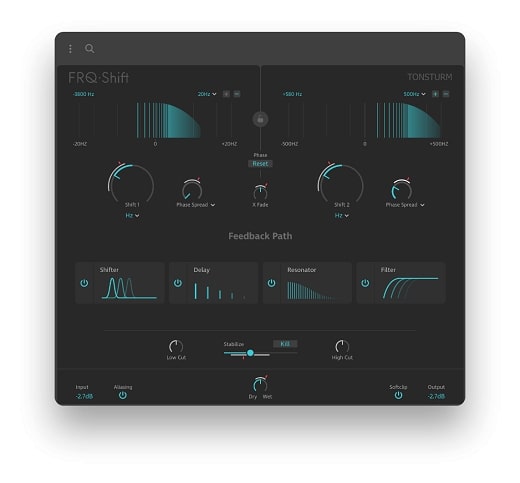Click the TONSTURM brand logo
Viewport: 520px width, 483px height.
(430, 77)
